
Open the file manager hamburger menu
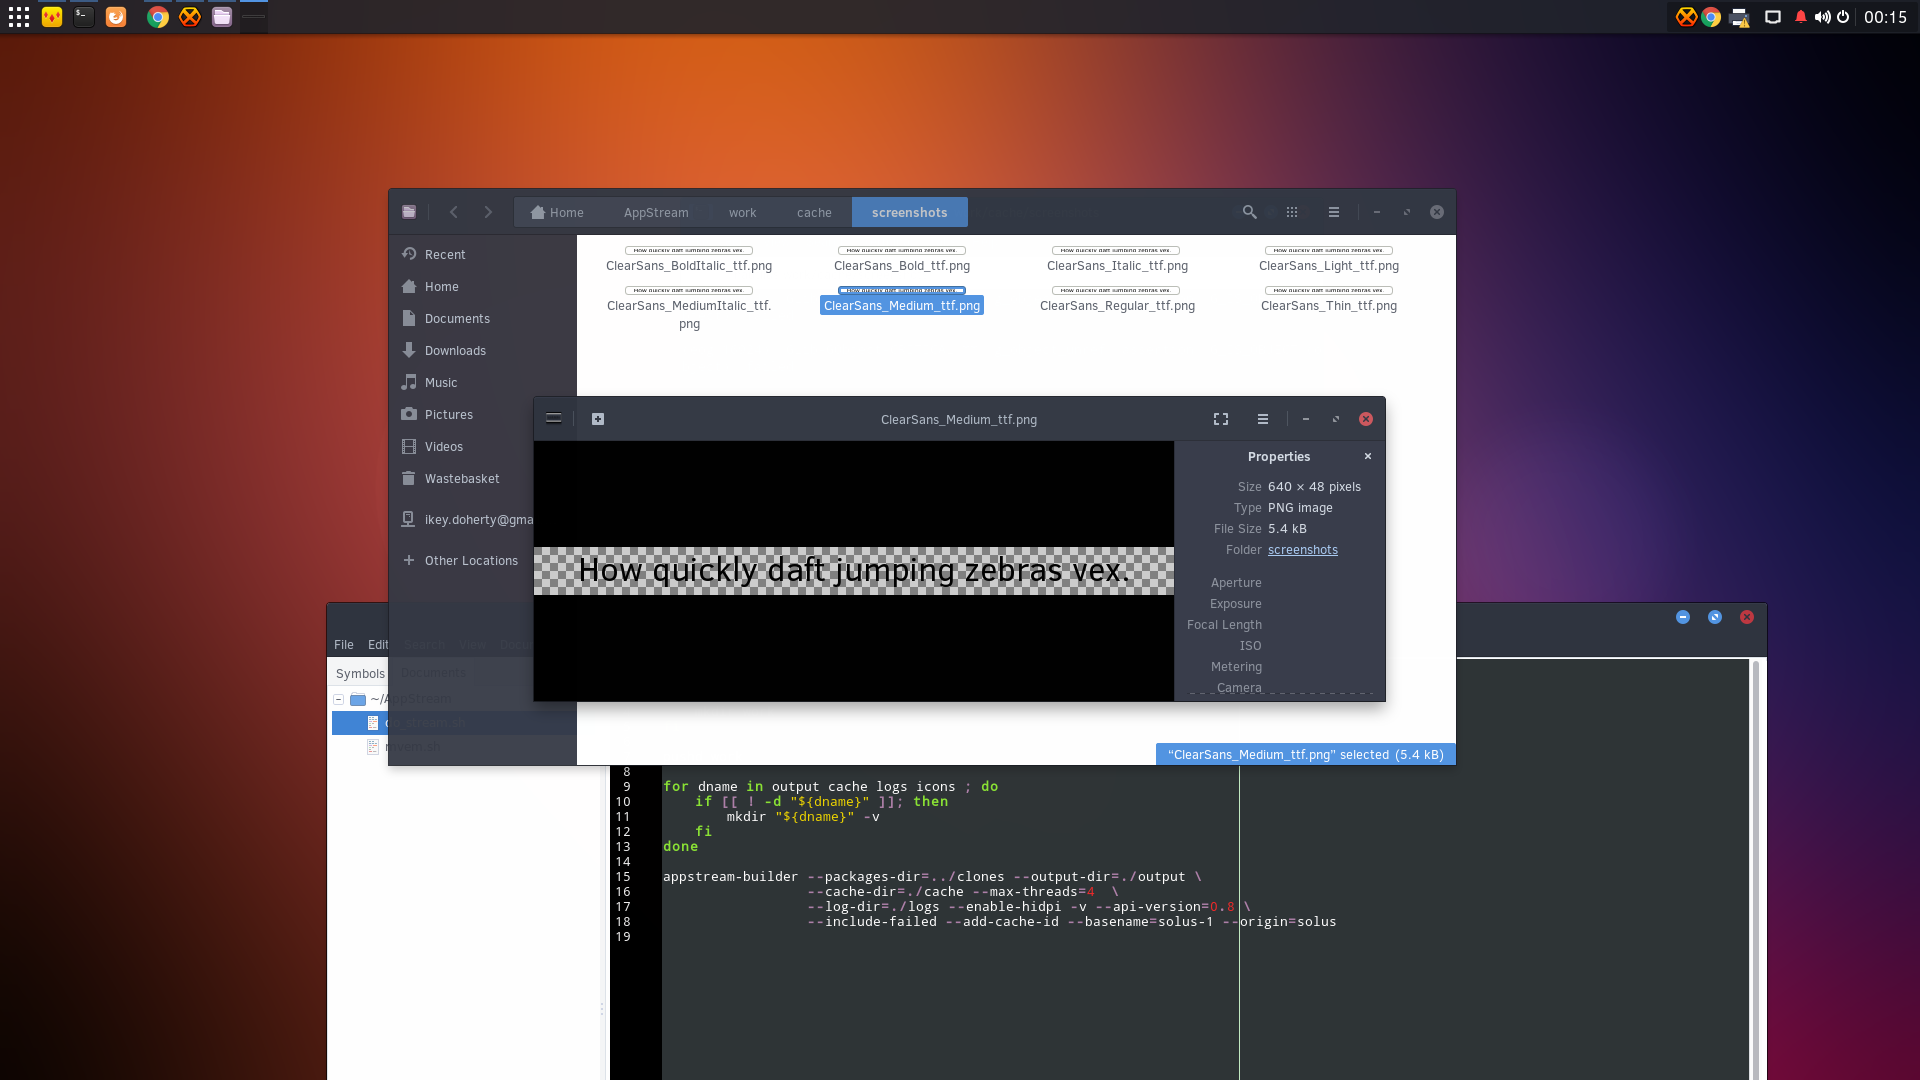[1334, 212]
